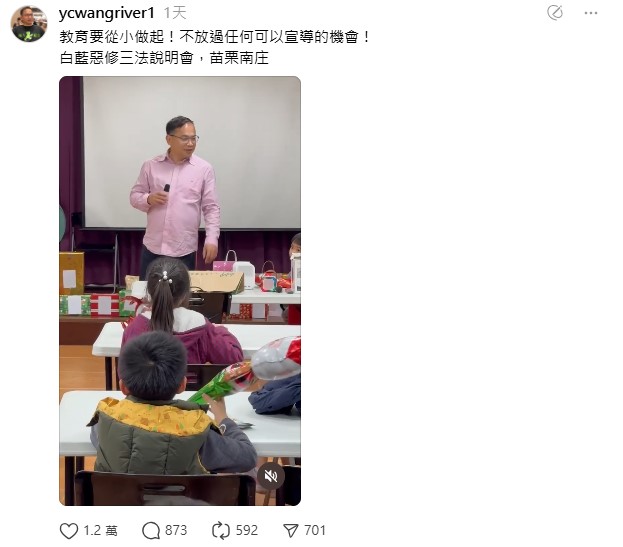Visit the ycwangriver1 username link
The height and width of the screenshot is (547, 623).
[106, 14]
